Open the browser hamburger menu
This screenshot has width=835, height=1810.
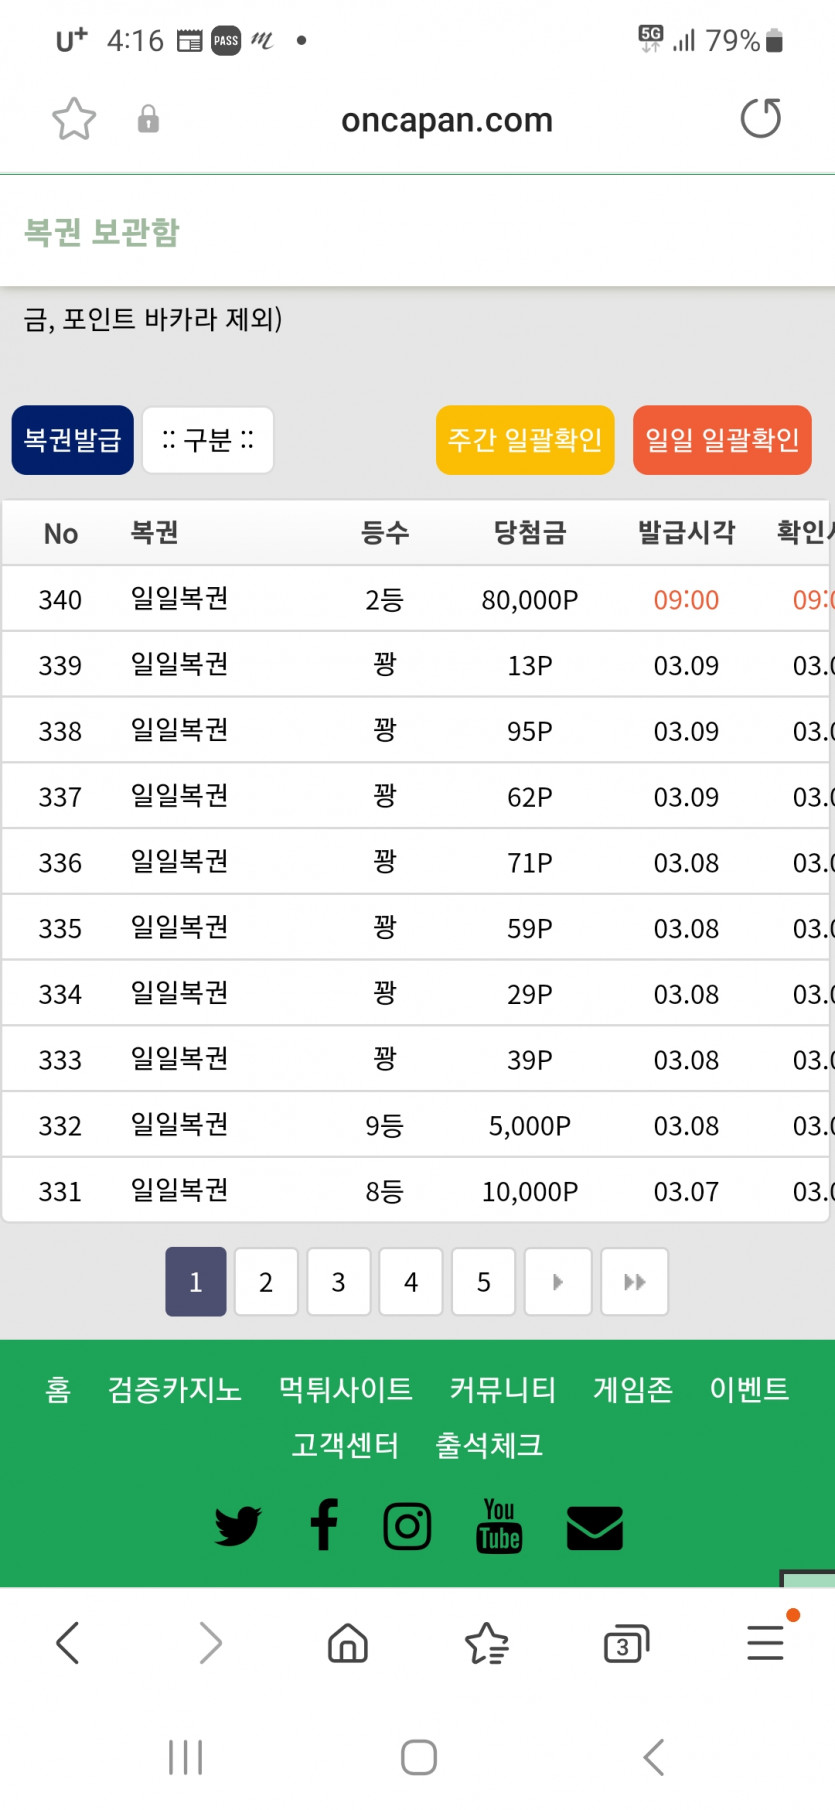pyautogui.click(x=766, y=1642)
